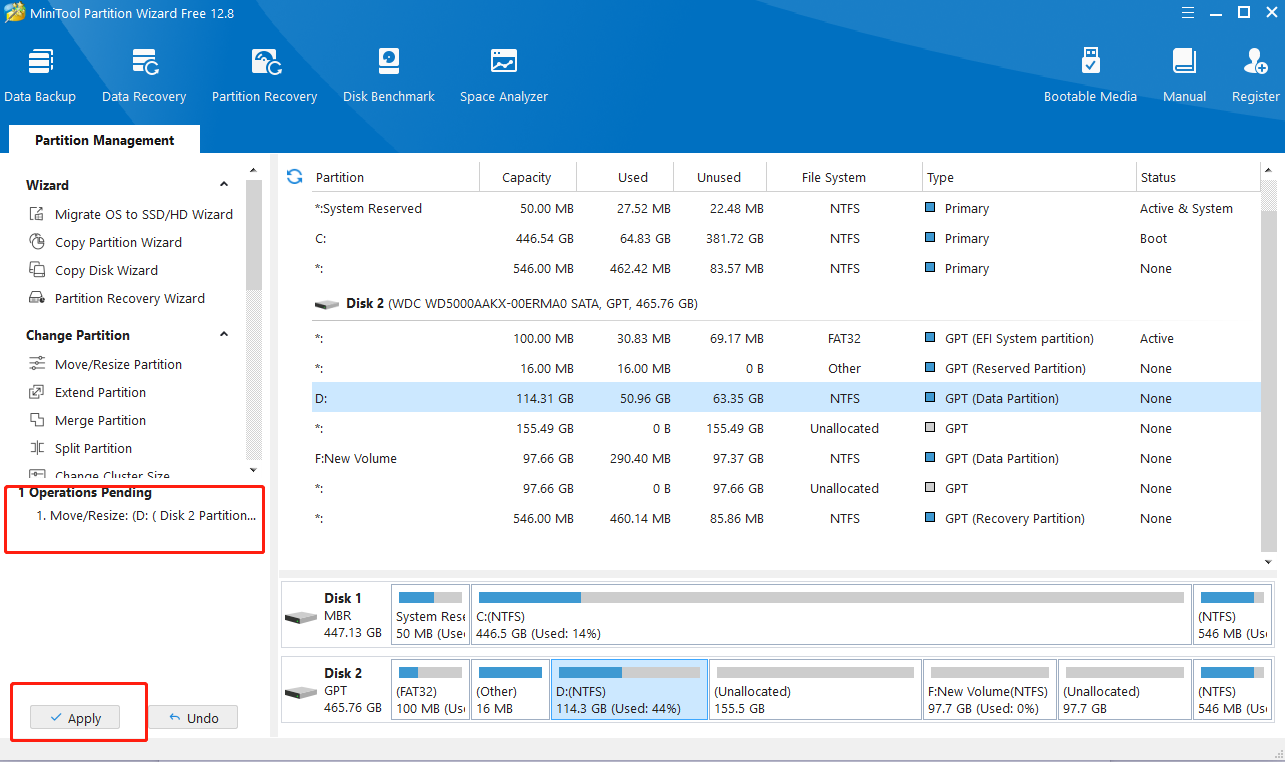Select the D: partition row
This screenshot has width=1285, height=762.
786,398
